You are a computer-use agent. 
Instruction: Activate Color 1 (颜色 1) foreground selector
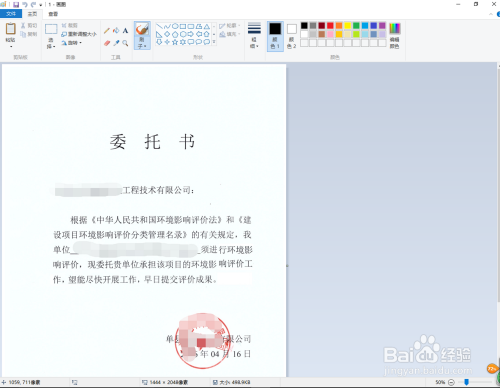click(x=275, y=36)
